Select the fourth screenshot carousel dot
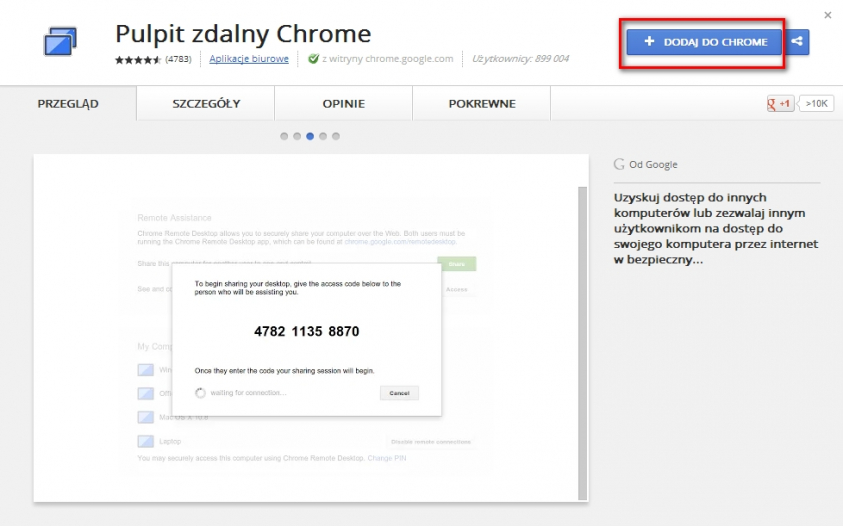The height and width of the screenshot is (526, 843). (323, 136)
